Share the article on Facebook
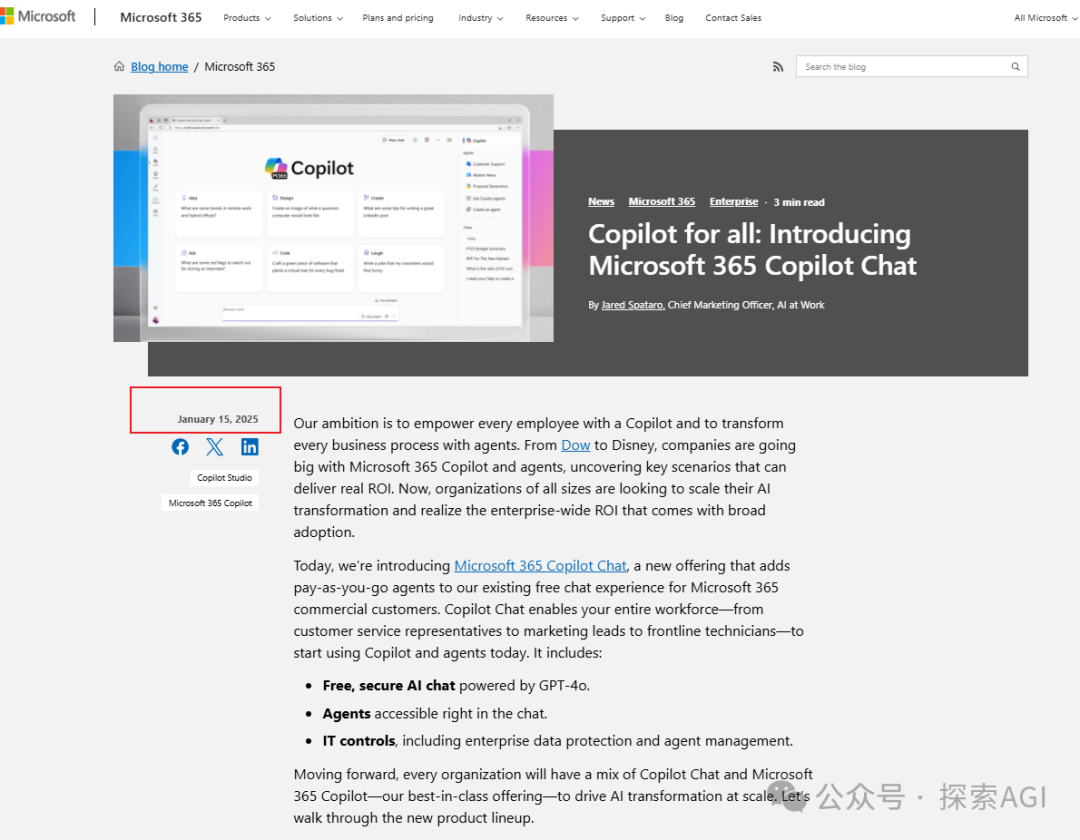The image size is (1080, 840). tap(180, 447)
